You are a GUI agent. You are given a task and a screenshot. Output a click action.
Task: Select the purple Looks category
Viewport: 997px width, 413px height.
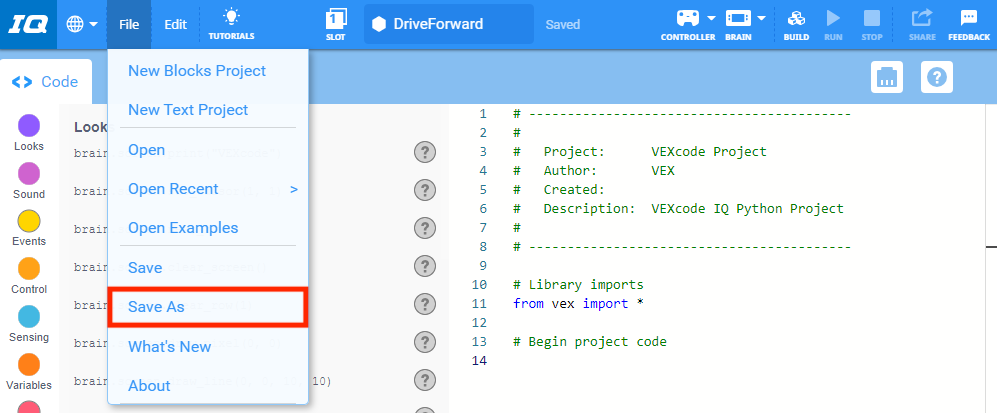point(29,126)
